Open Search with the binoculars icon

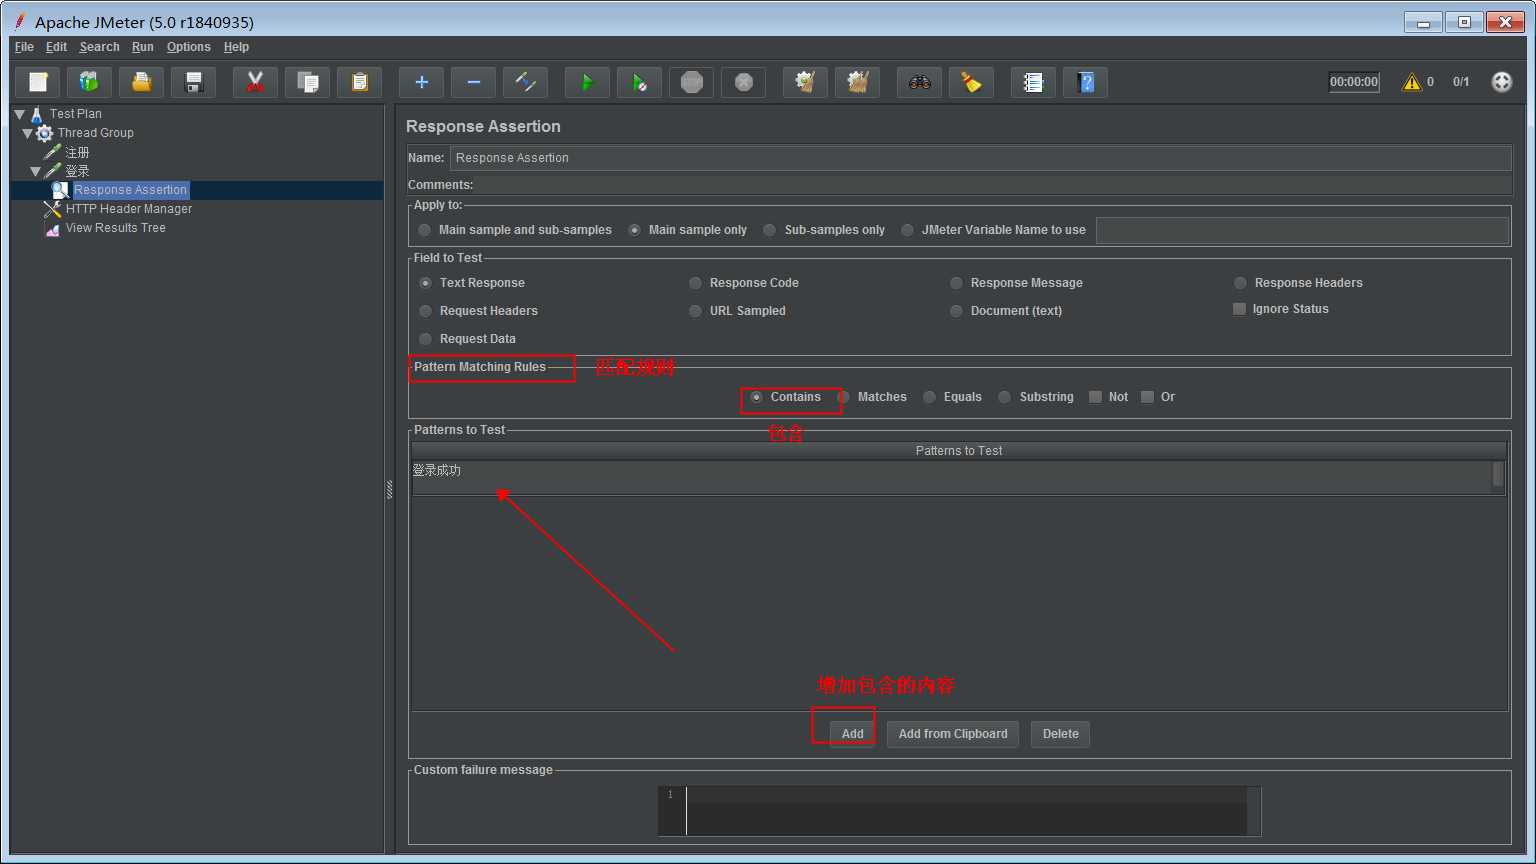919,82
